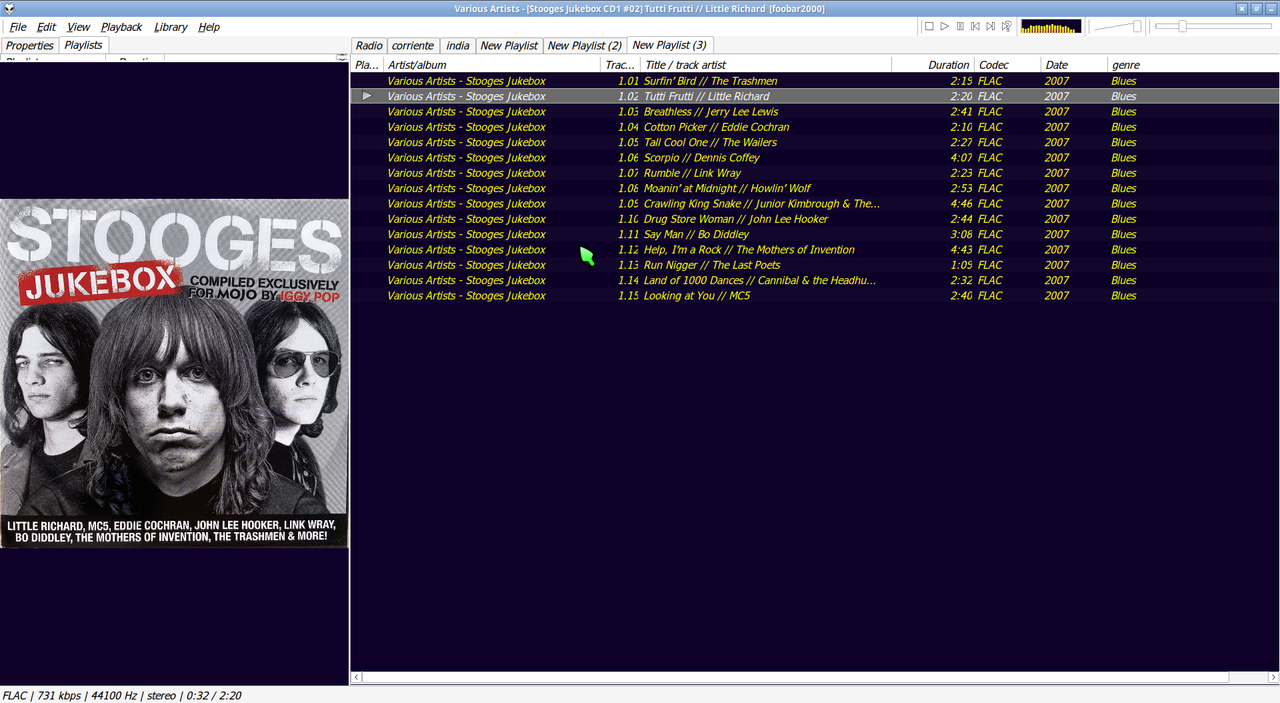Select the New Playlist (3) tab

670,45
